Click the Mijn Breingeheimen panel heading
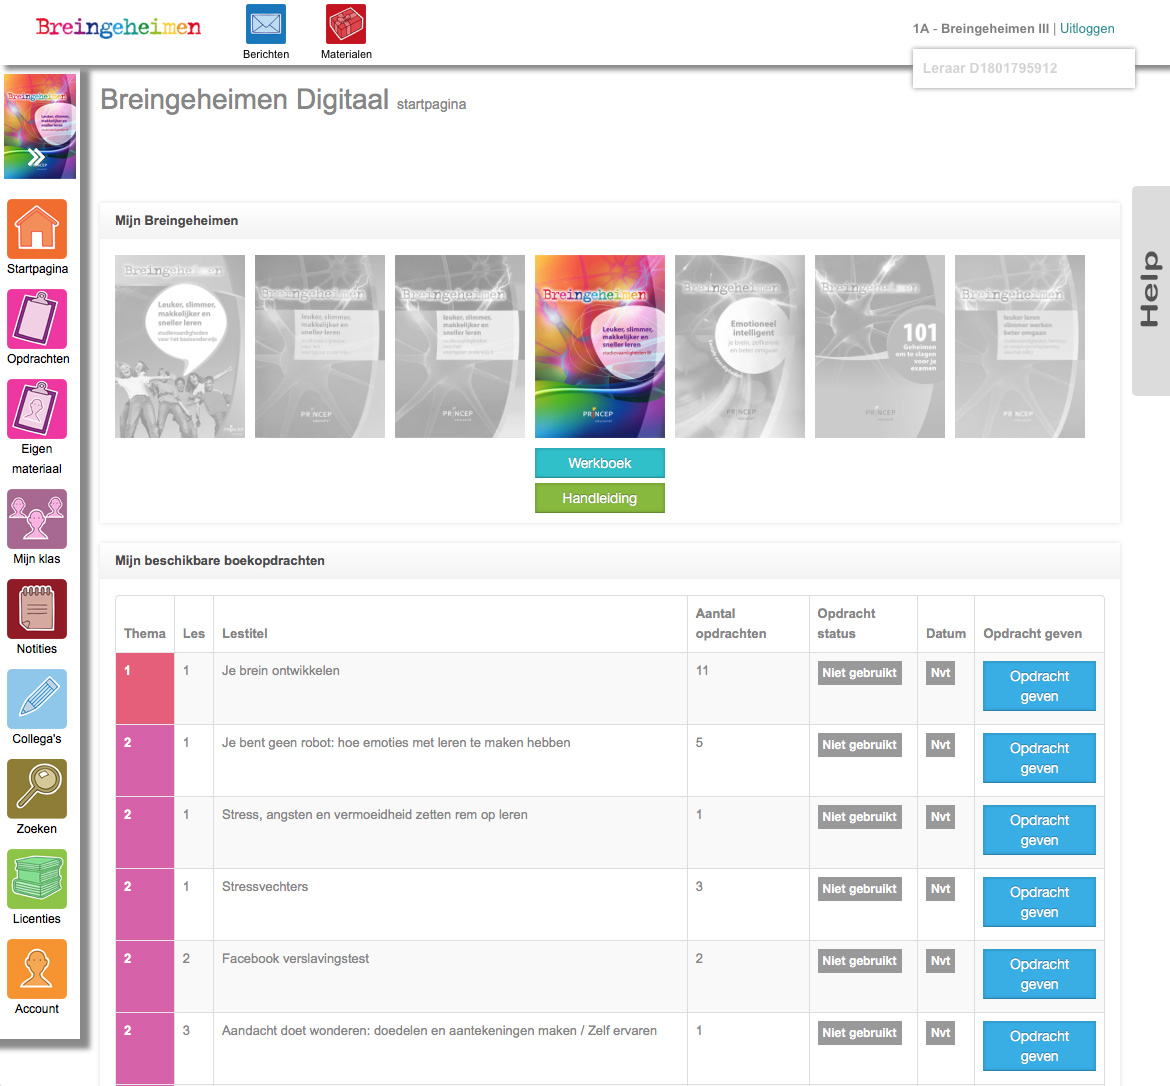The width and height of the screenshot is (1170, 1086). pyautogui.click(x=176, y=220)
